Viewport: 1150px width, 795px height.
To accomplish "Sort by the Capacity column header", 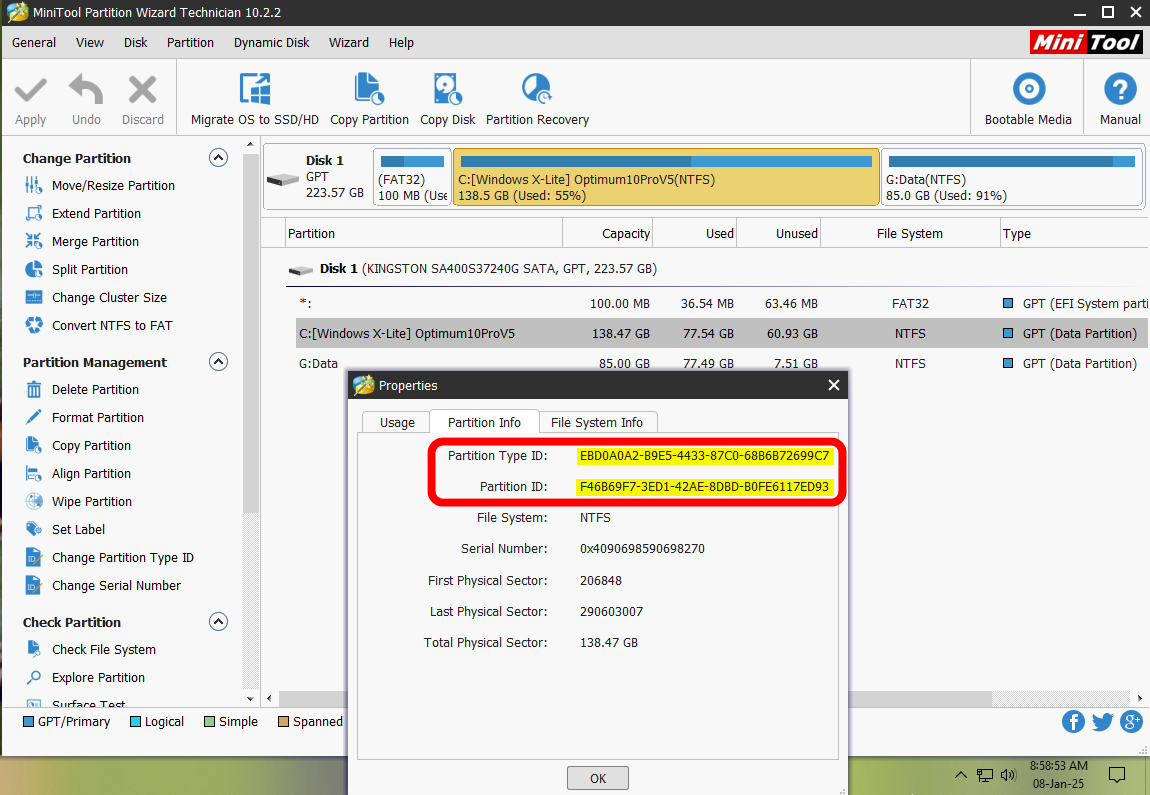I will point(607,233).
